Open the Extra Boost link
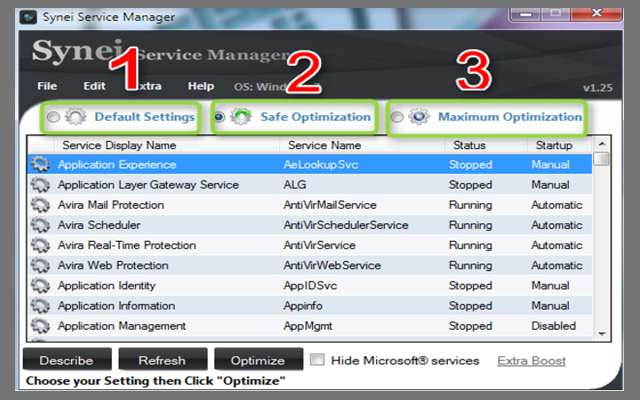 tap(531, 361)
